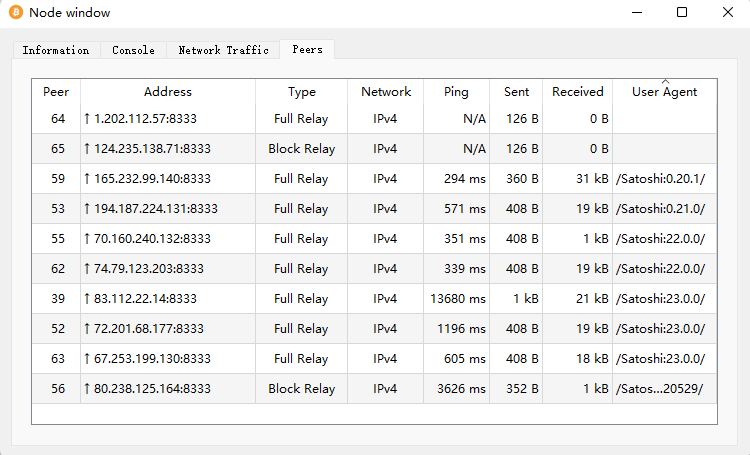Sort table by Type column header
This screenshot has height=455, width=750.
[x=301, y=92]
